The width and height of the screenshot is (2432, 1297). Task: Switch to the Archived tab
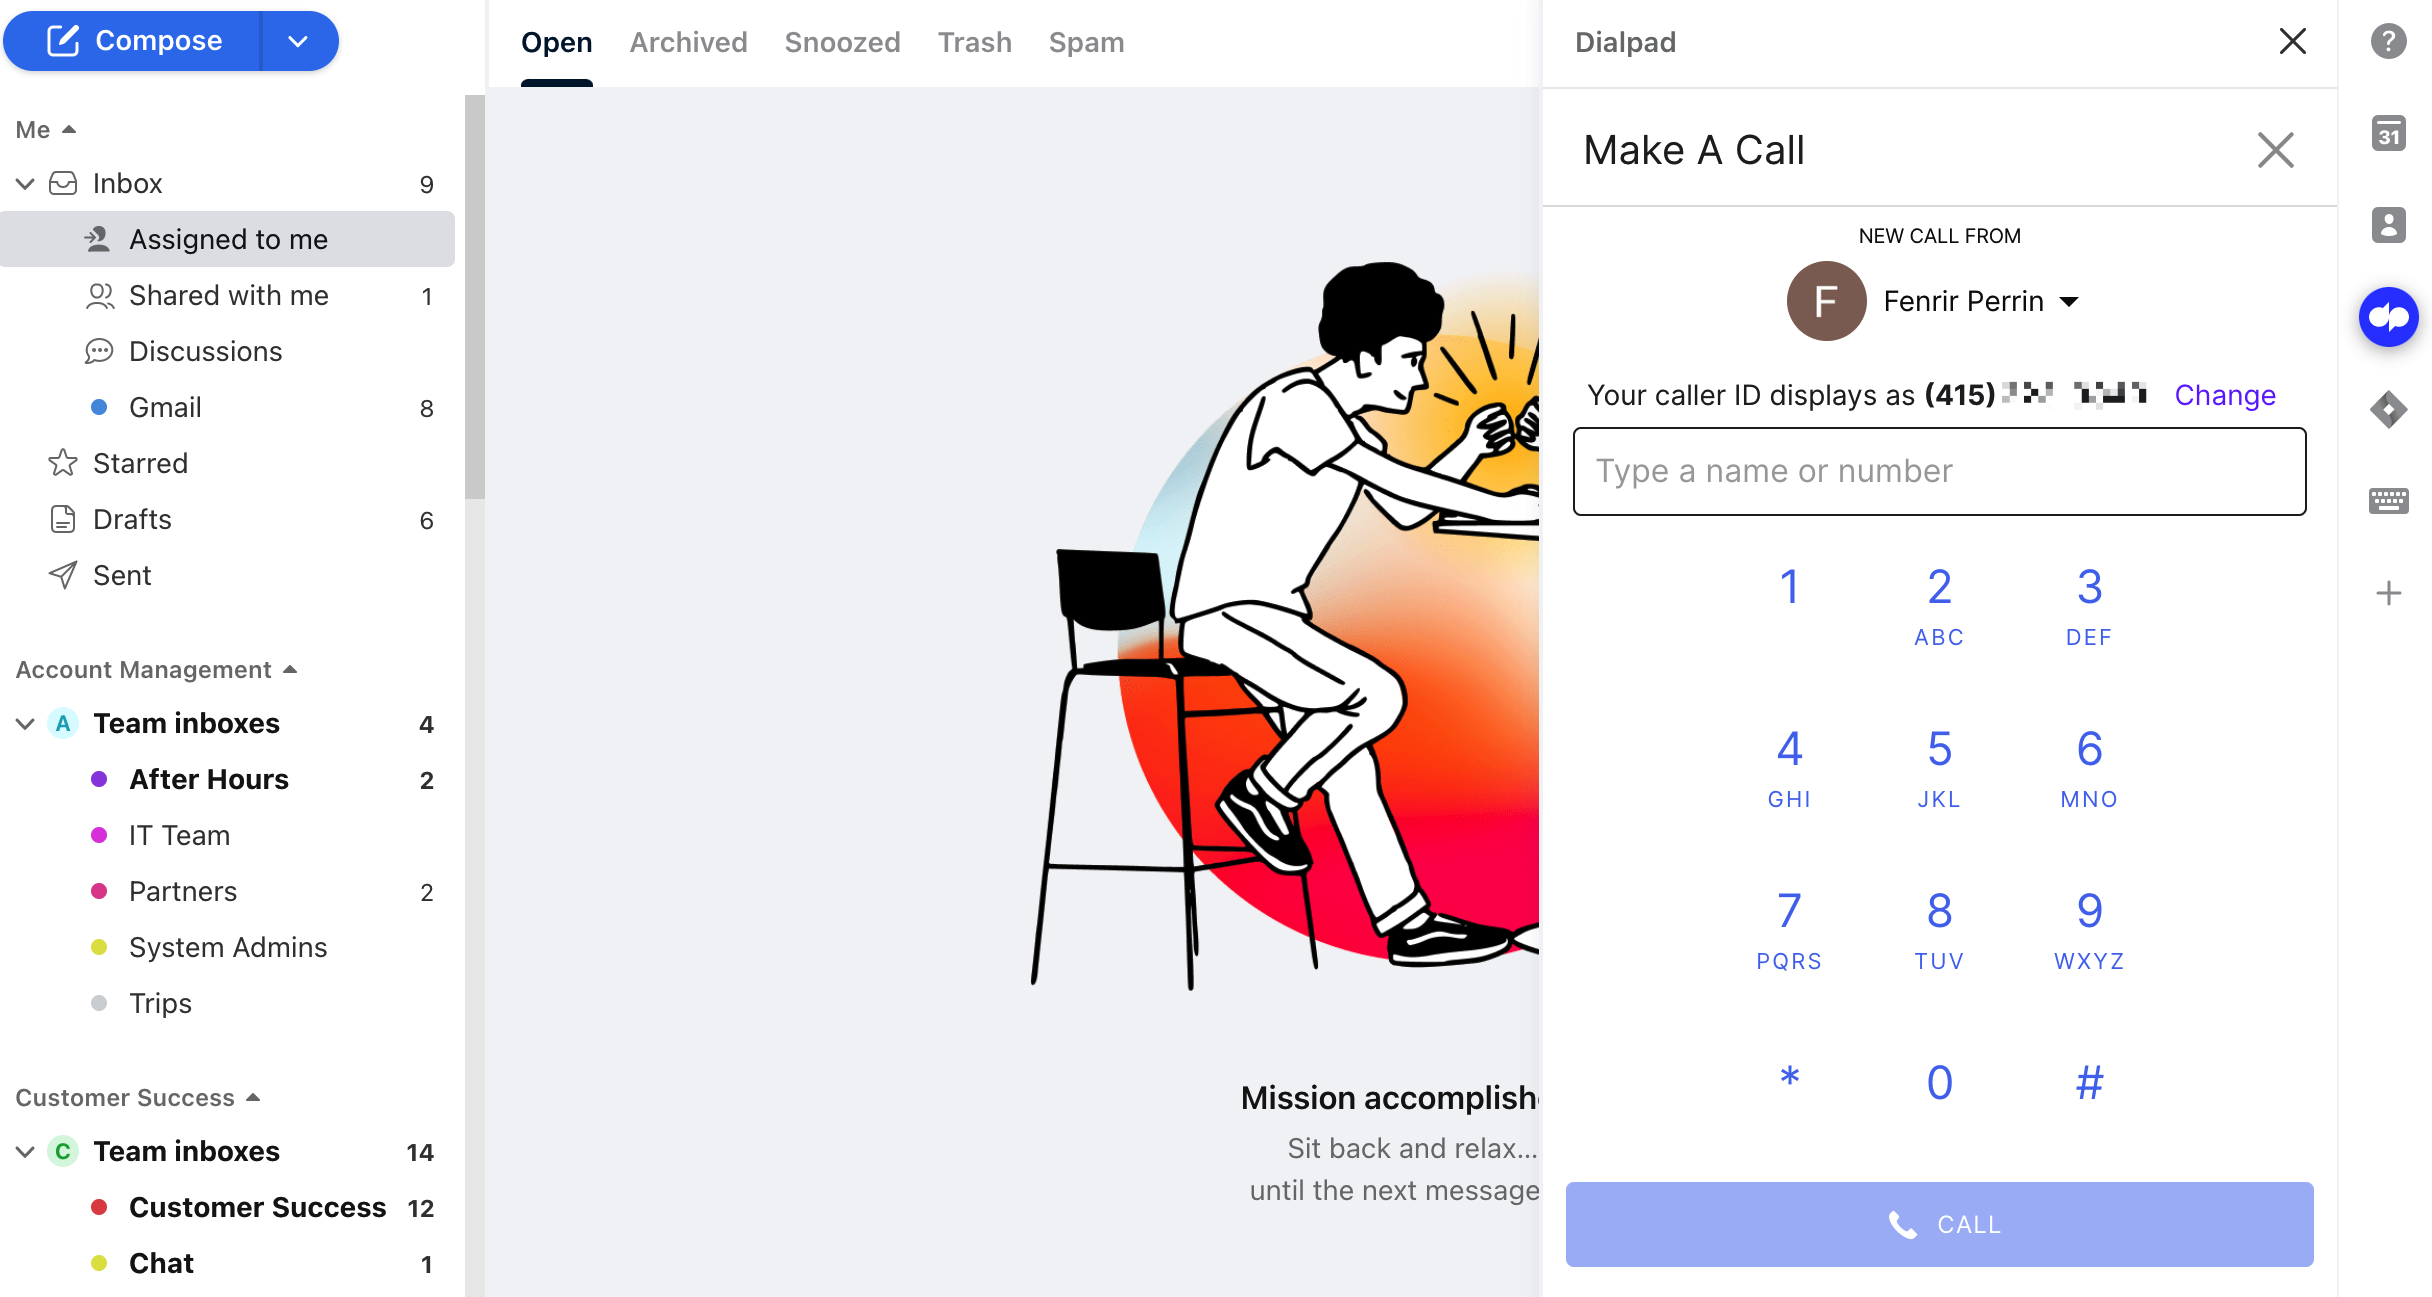688,42
